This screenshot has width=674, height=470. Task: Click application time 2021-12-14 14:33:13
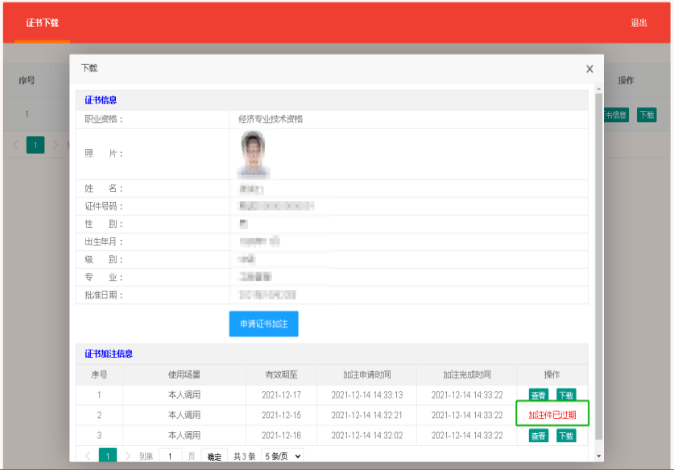pyautogui.click(x=367, y=395)
